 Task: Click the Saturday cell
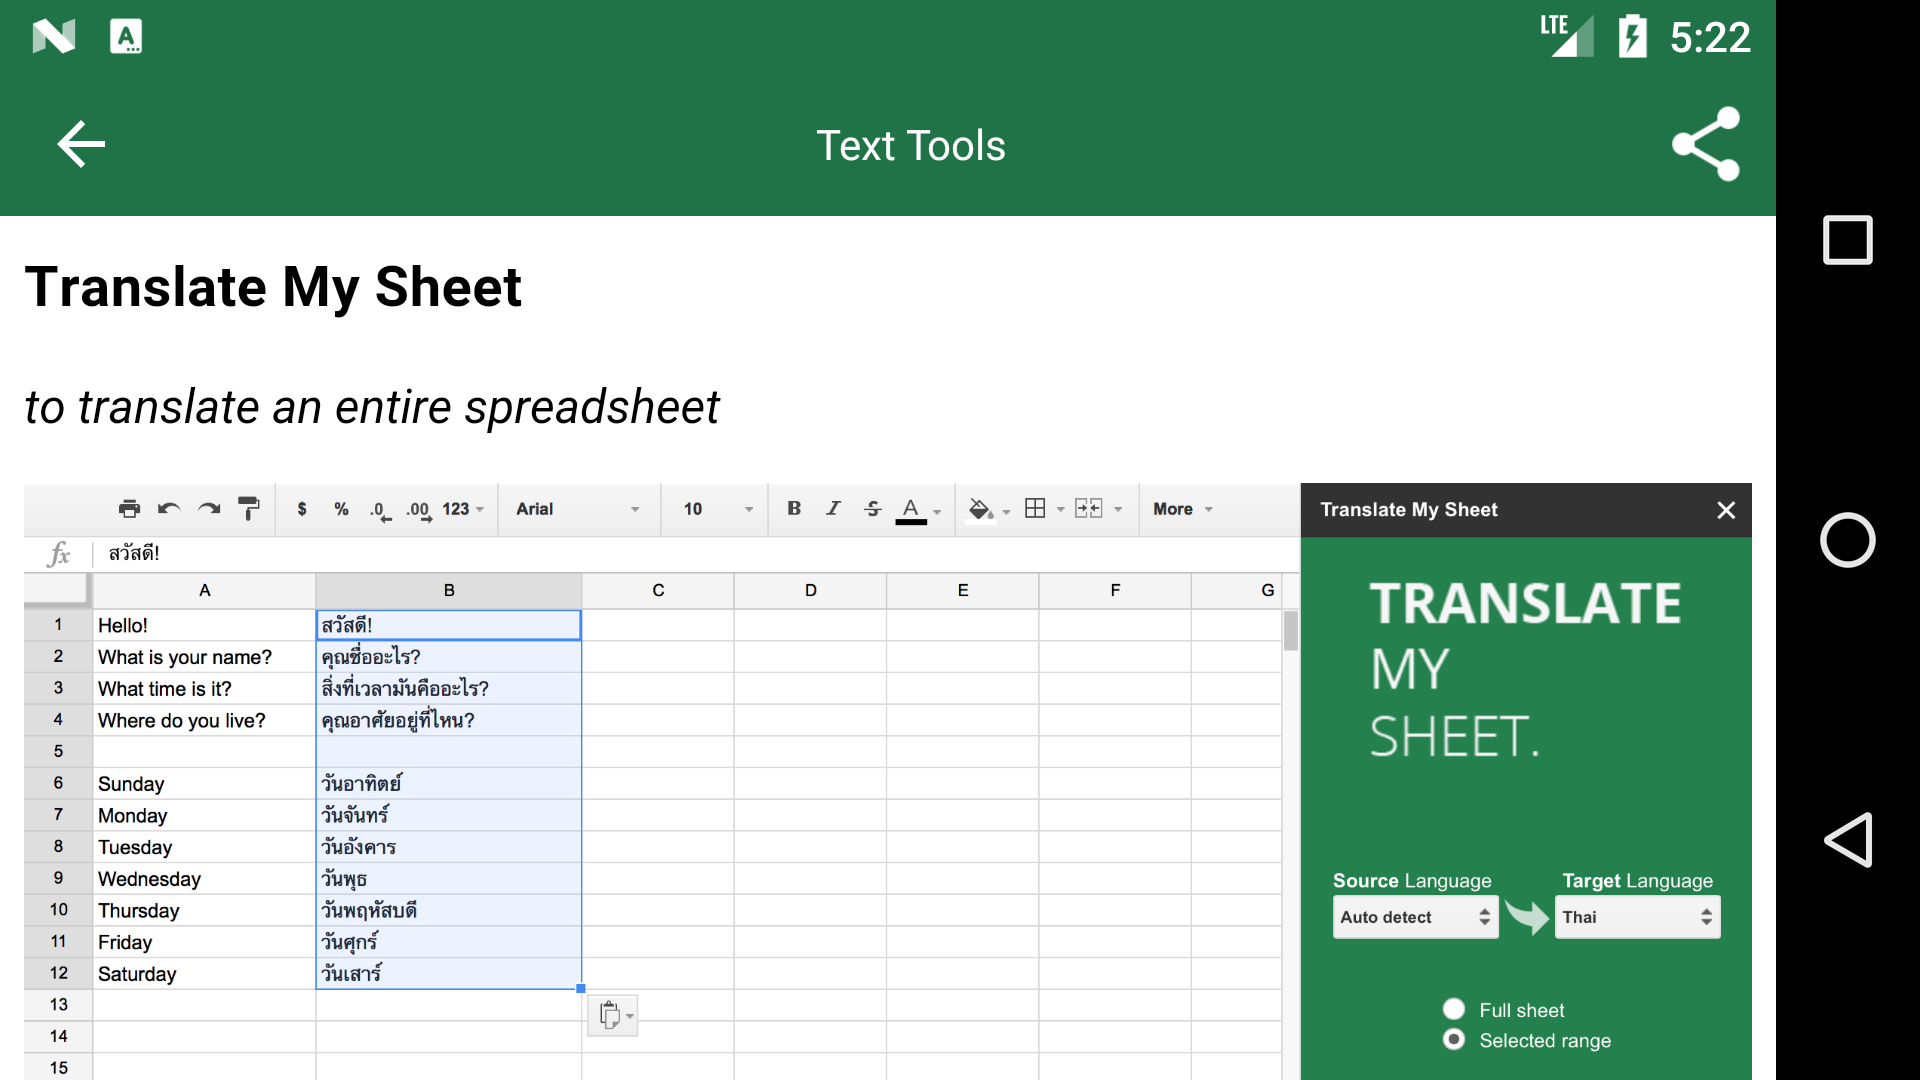coord(204,974)
